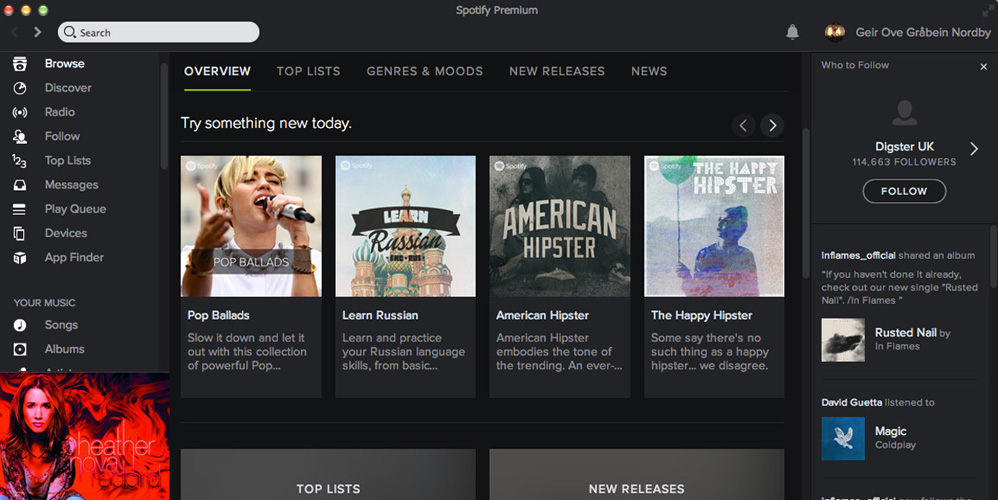
Task: Open the Learn Russian playlist cover
Action: pyautogui.click(x=405, y=226)
